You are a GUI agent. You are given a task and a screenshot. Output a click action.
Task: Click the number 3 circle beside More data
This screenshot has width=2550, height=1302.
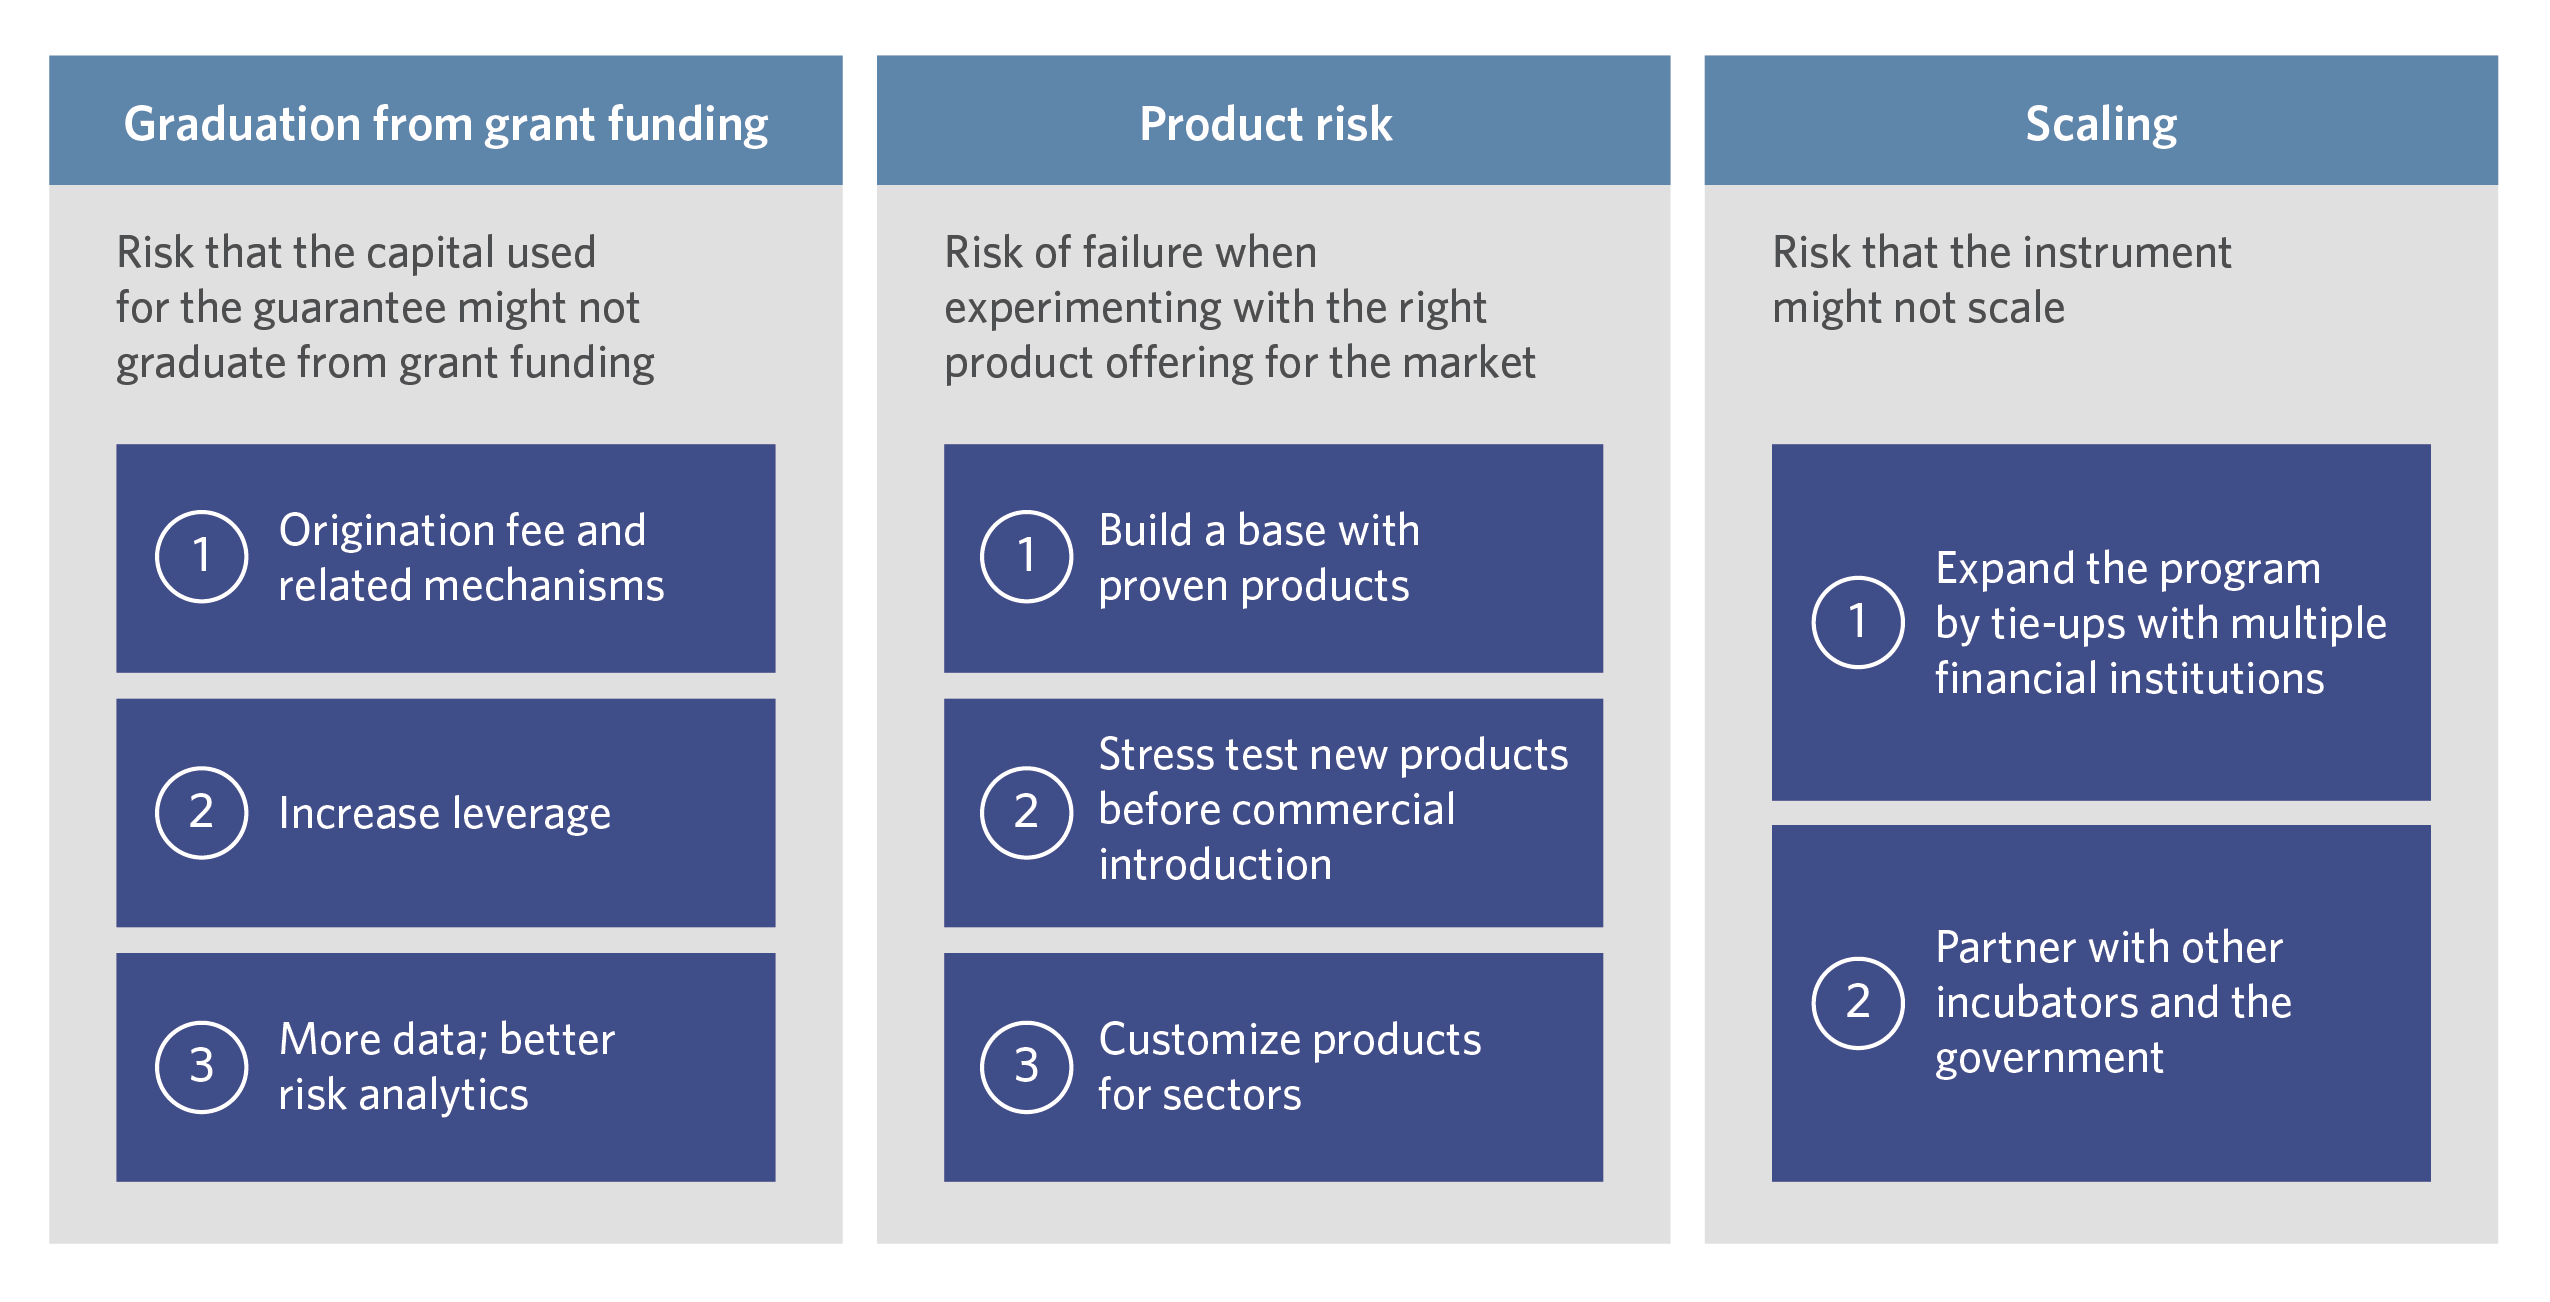(201, 1067)
